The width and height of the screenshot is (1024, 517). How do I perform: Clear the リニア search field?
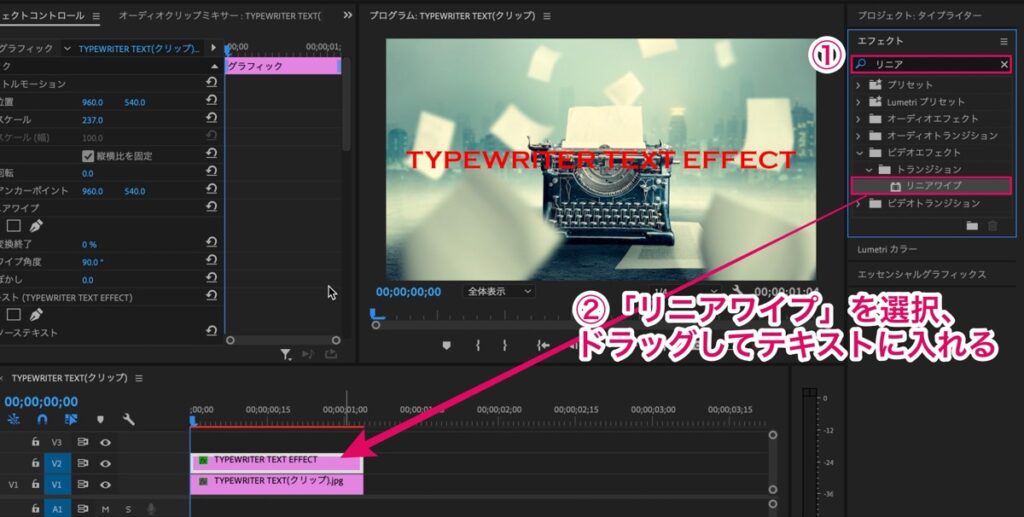tap(1004, 64)
